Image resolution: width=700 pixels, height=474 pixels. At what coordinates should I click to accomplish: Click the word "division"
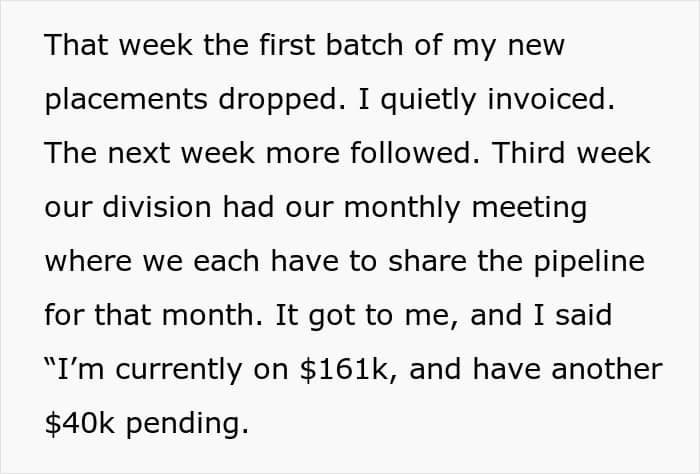(157, 207)
